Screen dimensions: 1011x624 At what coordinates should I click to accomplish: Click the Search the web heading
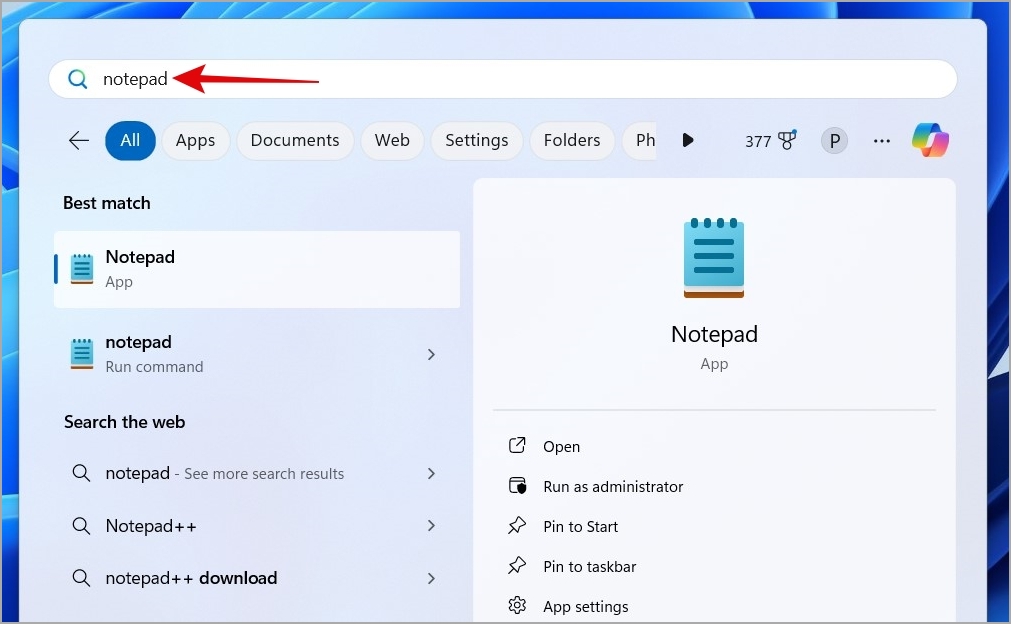pyautogui.click(x=124, y=422)
